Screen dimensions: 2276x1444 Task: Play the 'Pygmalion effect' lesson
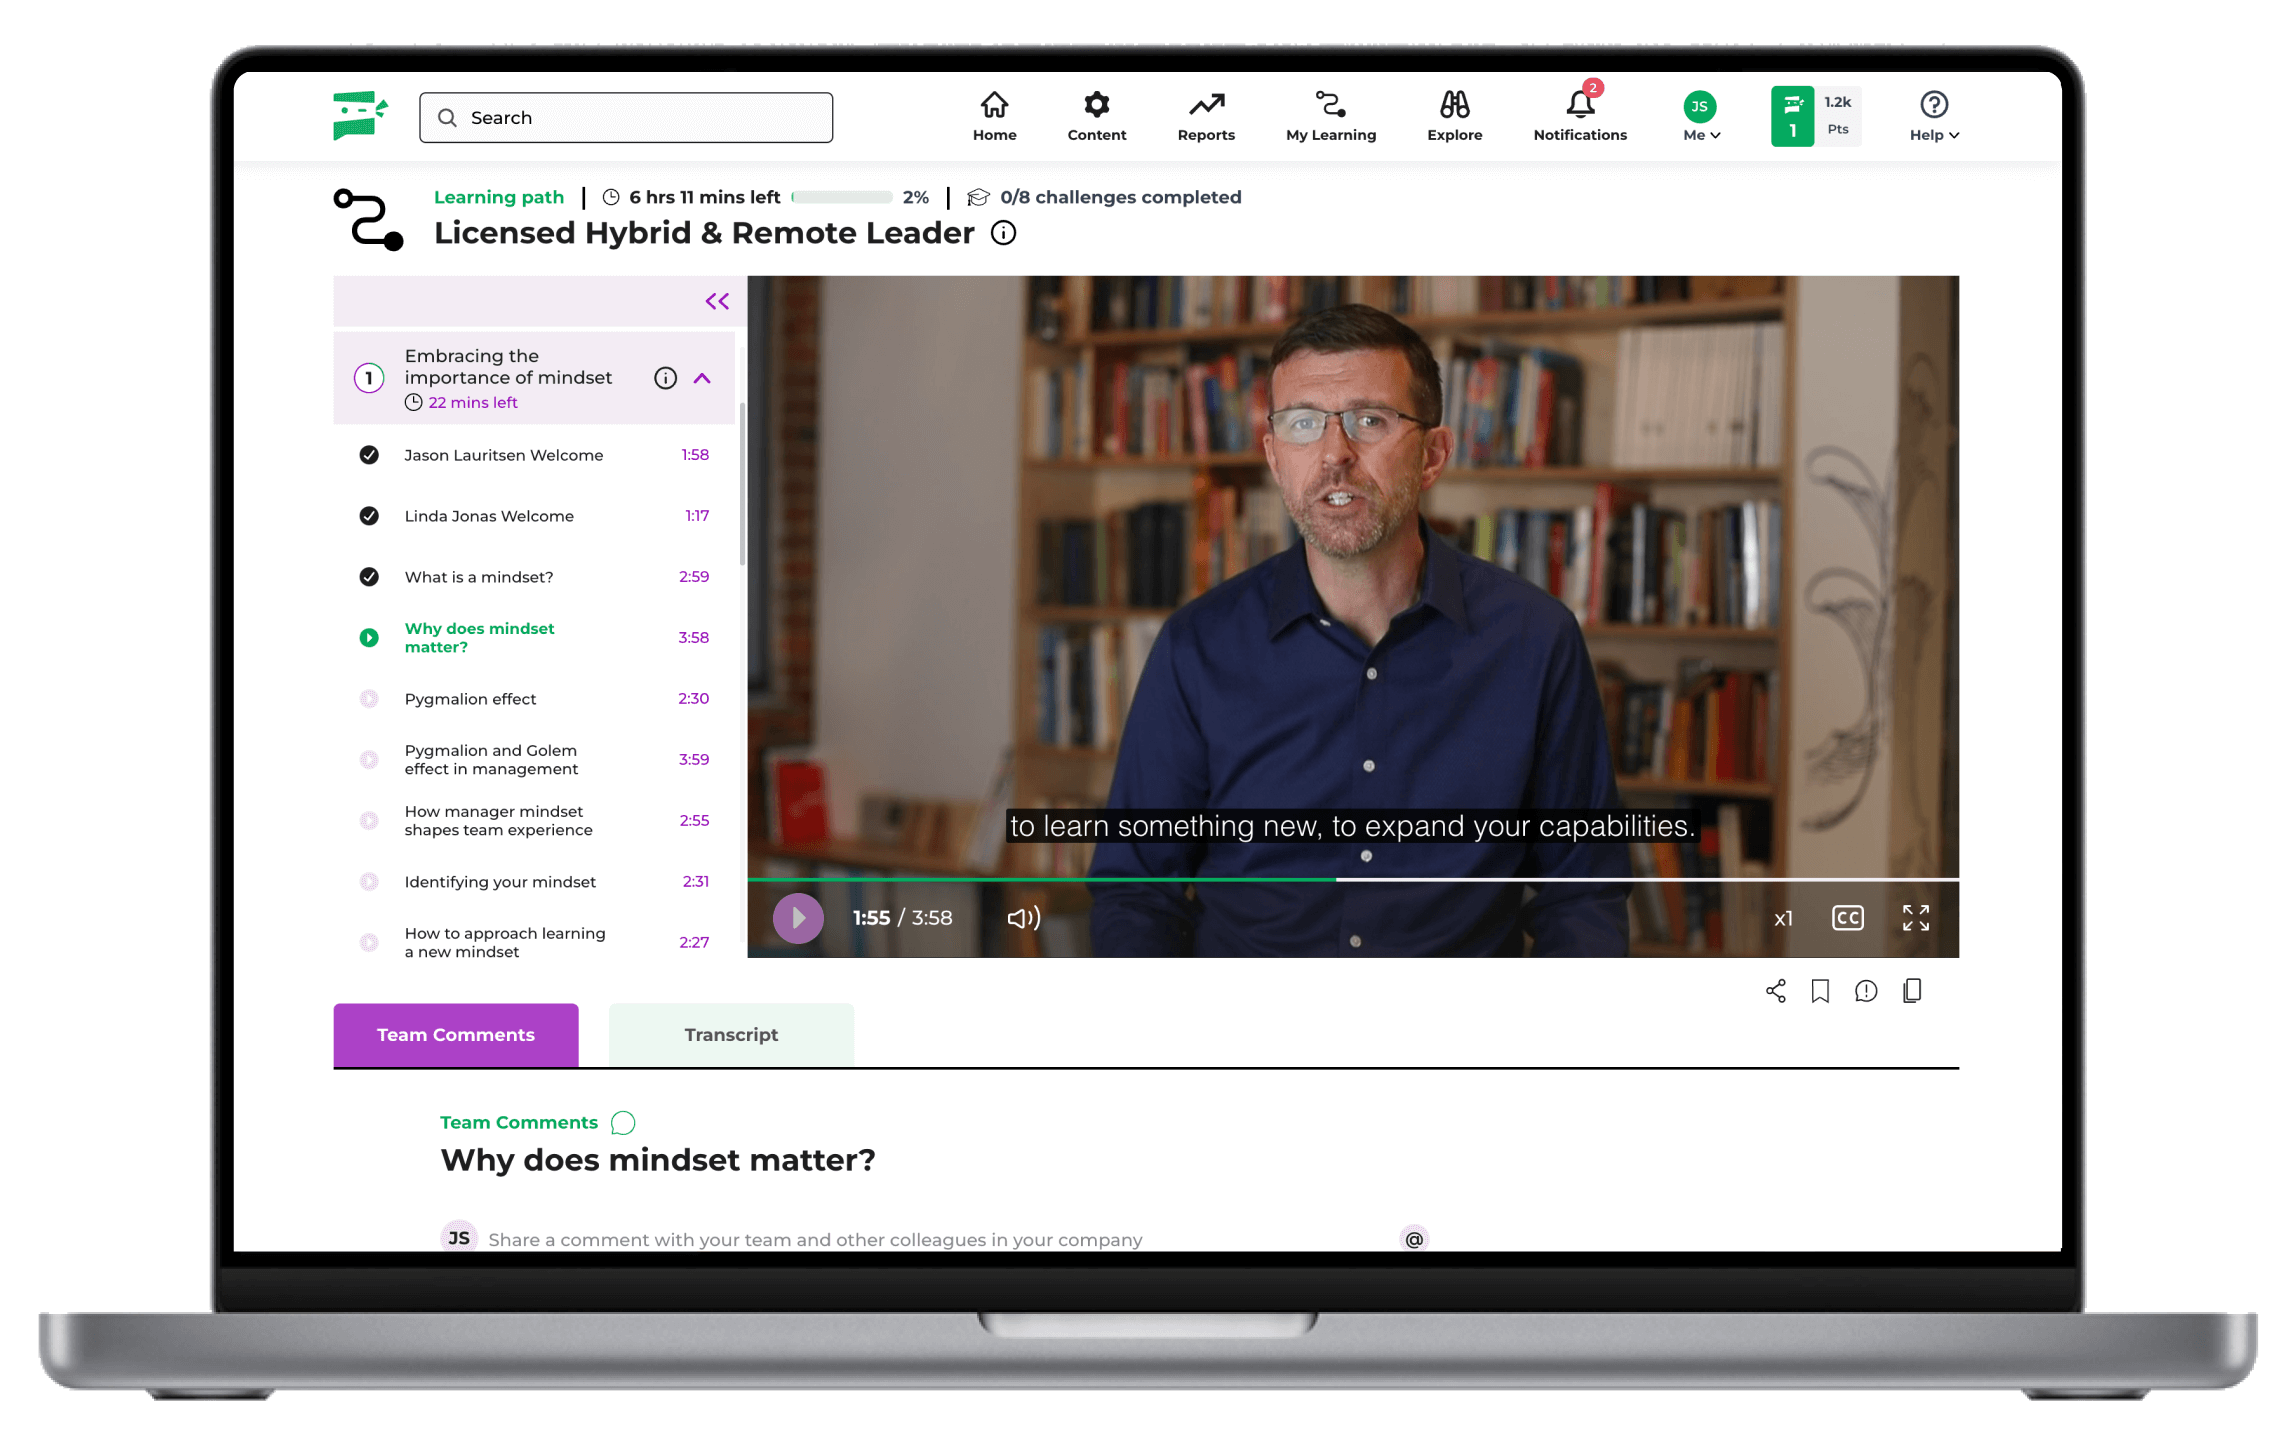coord(470,698)
